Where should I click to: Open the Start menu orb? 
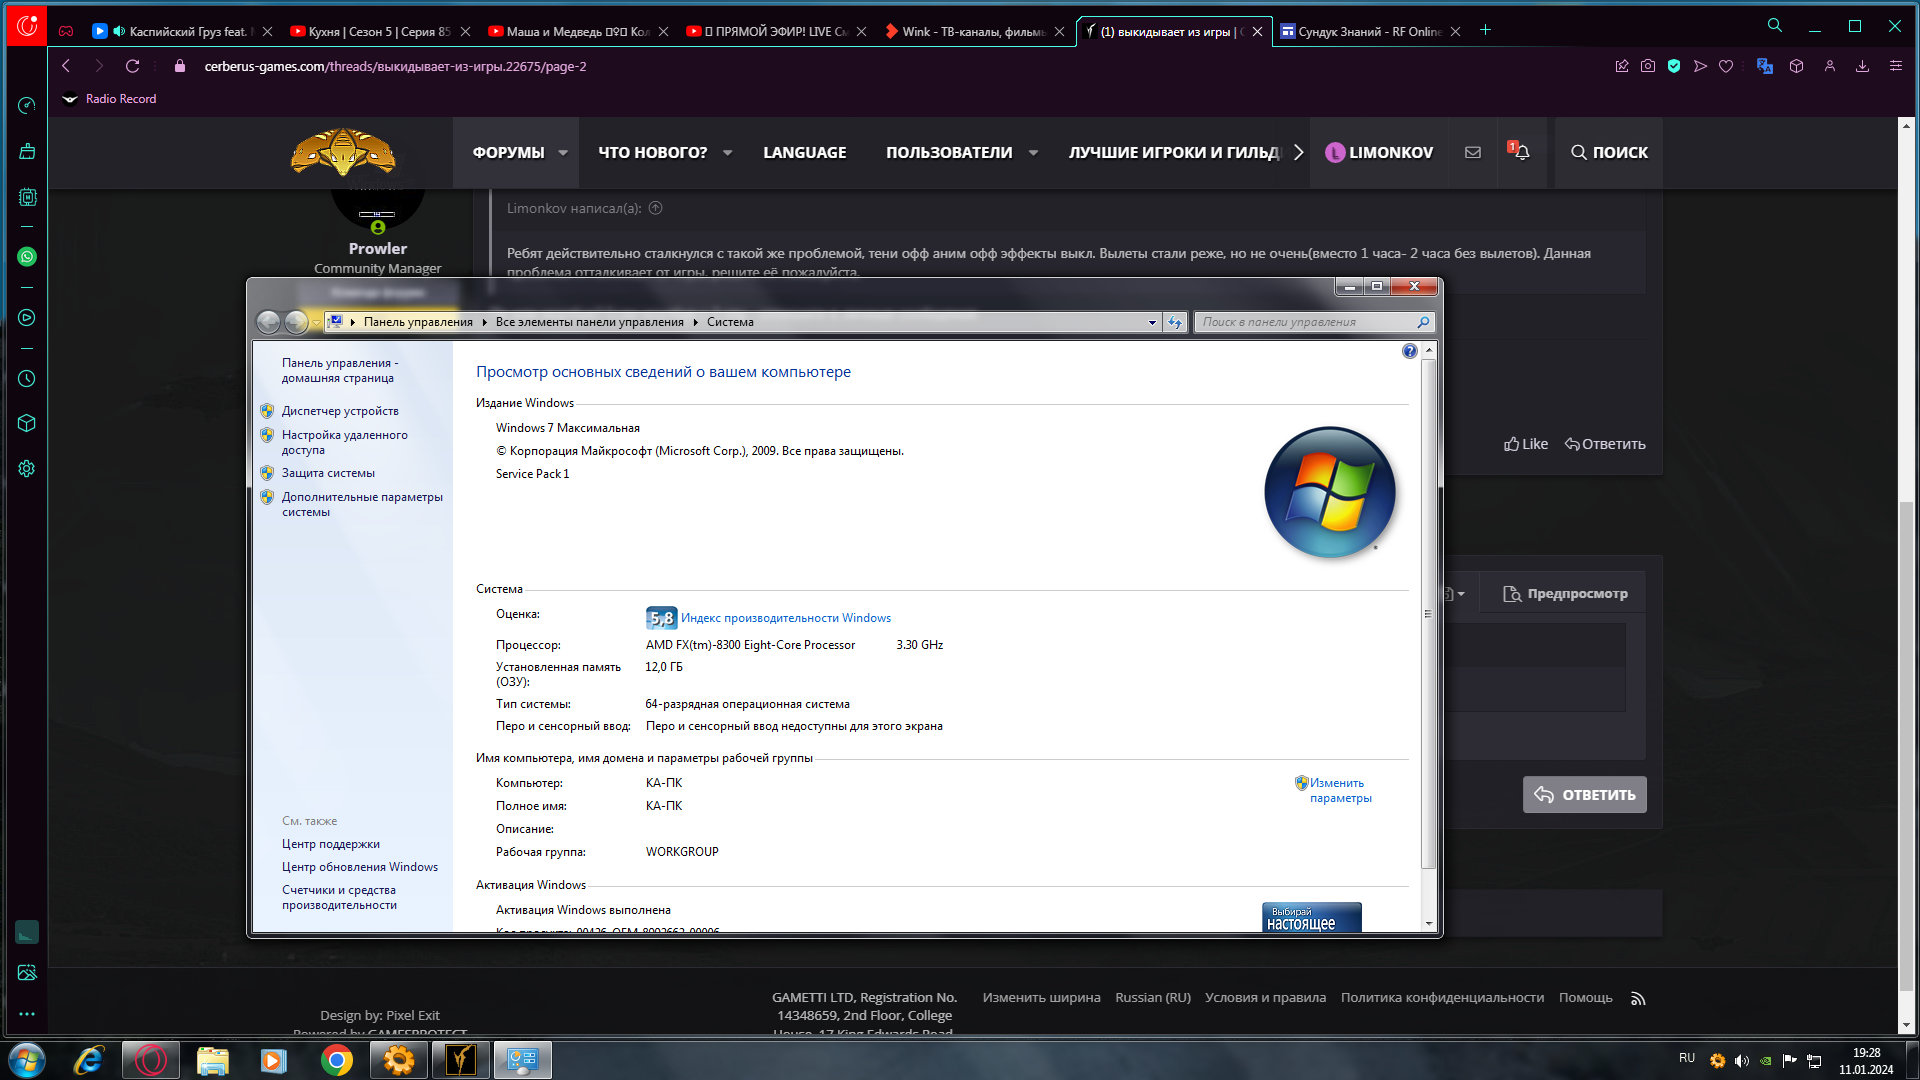point(27,1060)
